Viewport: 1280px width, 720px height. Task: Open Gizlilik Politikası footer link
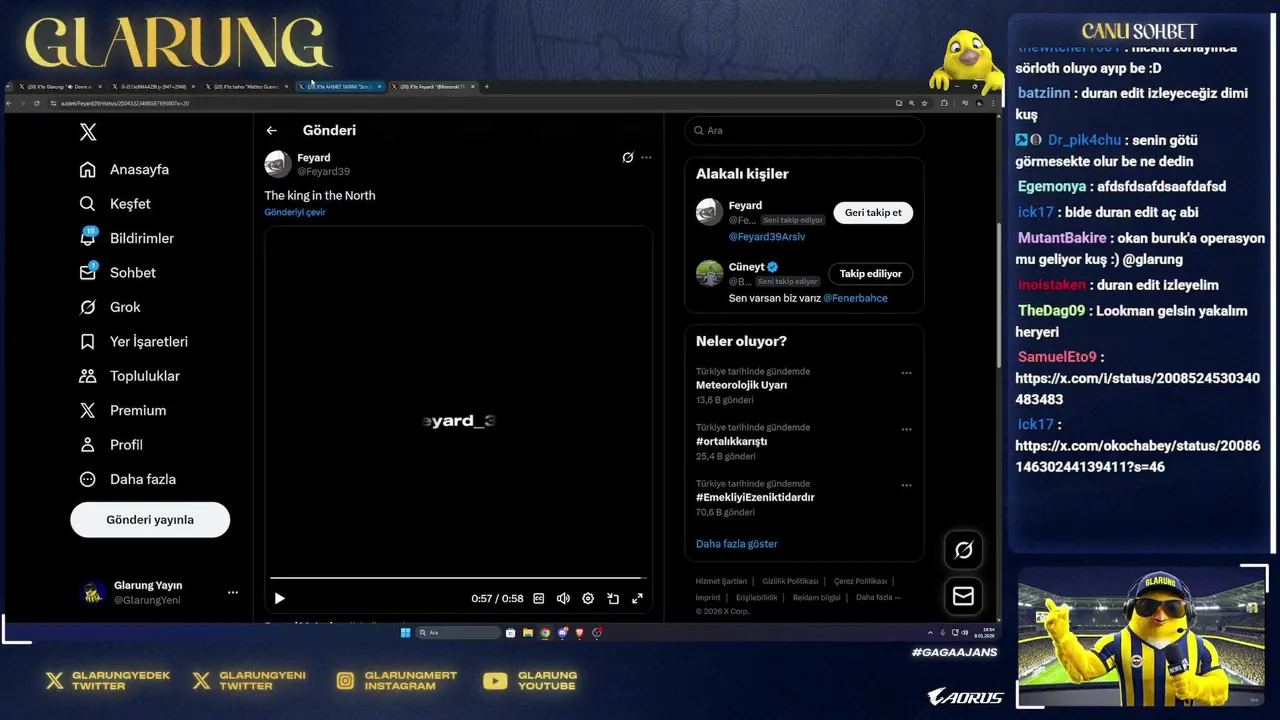pyautogui.click(x=790, y=581)
